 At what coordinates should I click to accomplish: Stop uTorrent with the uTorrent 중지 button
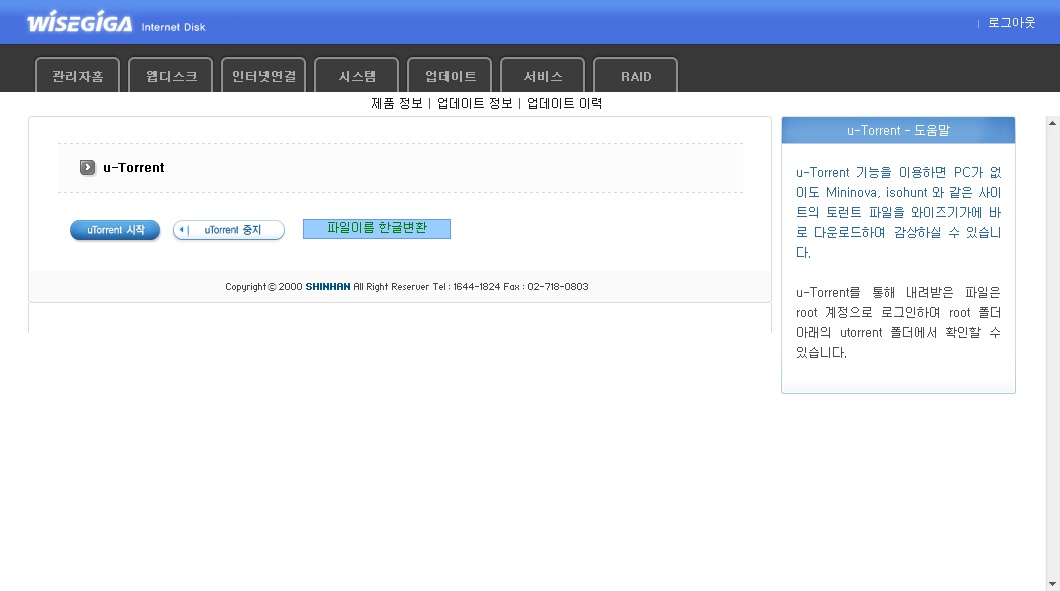(x=229, y=230)
